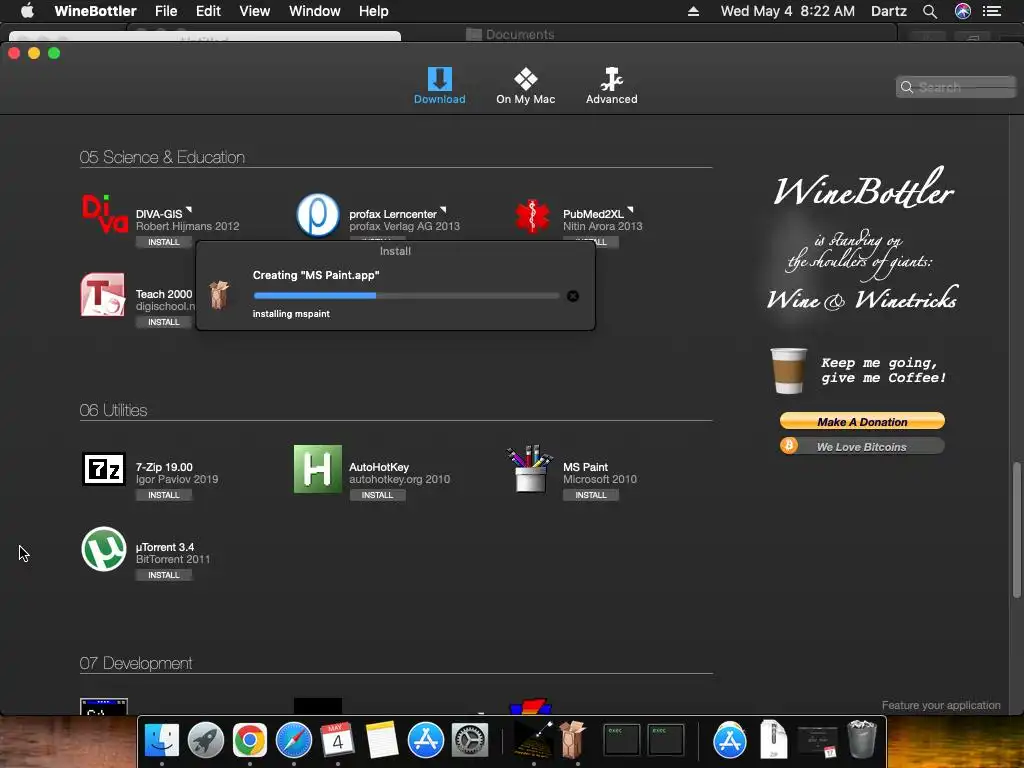Expand profax Lerncenter details arrow
The image size is (1024, 768).
pos(443,210)
